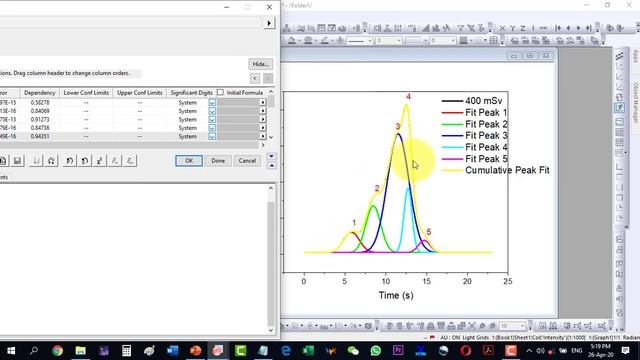Click the Hide... button
Image resolution: width=640 pixels, height=360 pixels.
pos(260,64)
